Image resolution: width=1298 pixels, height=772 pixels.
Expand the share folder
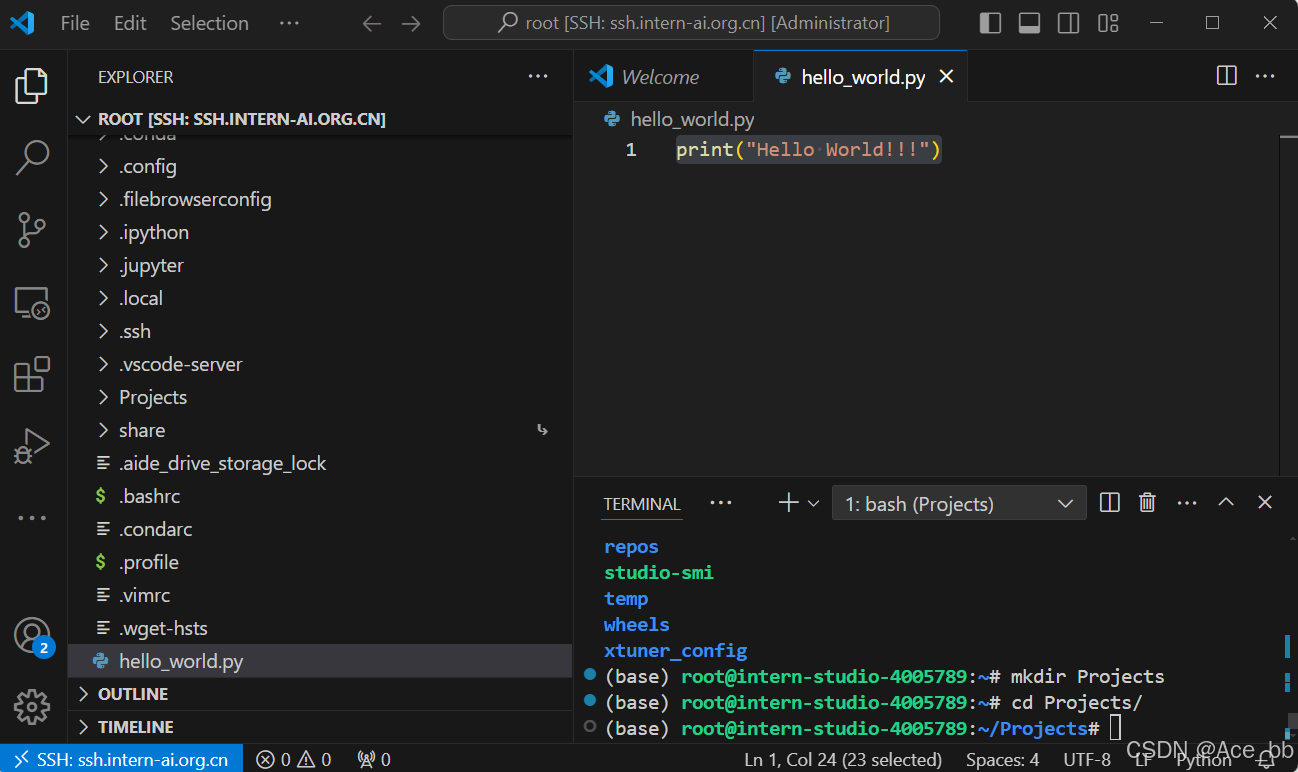click(x=320, y=430)
